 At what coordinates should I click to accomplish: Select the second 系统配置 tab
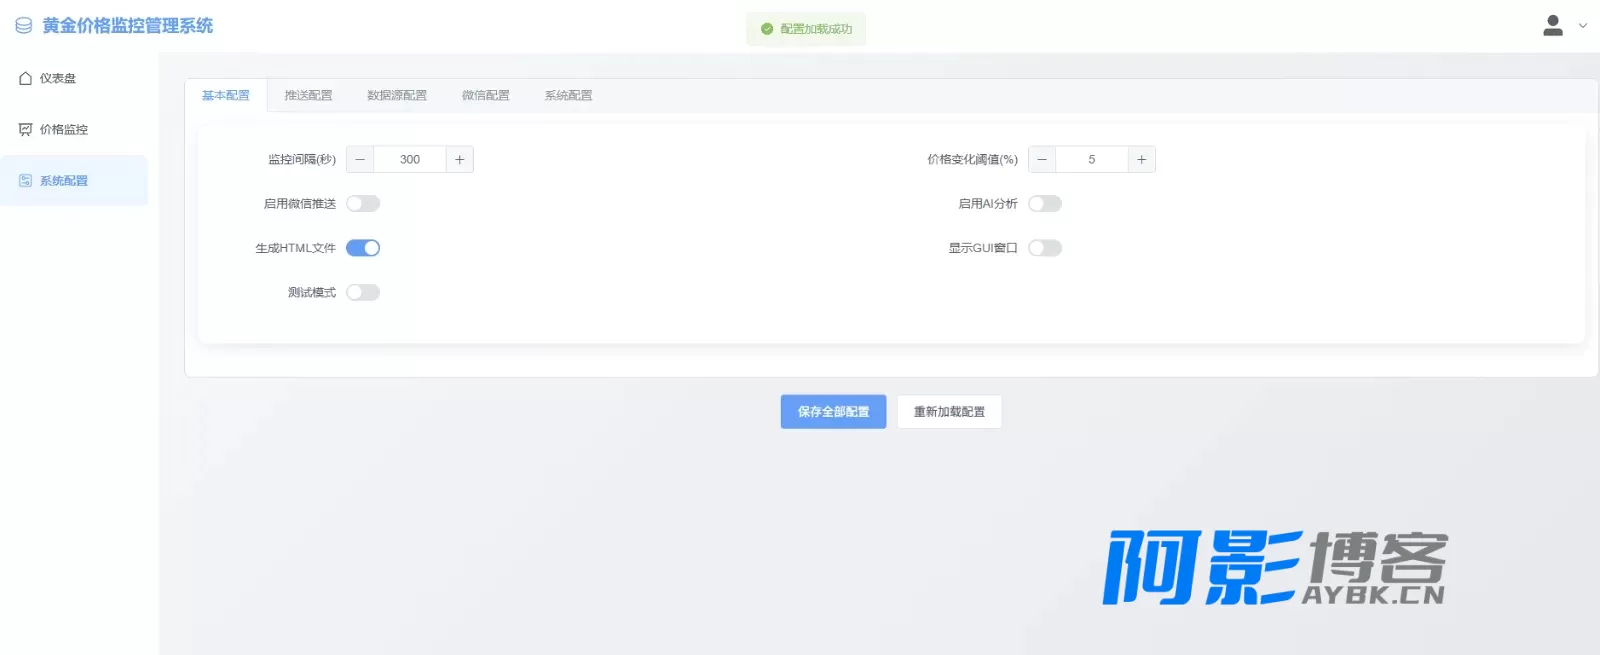(568, 95)
